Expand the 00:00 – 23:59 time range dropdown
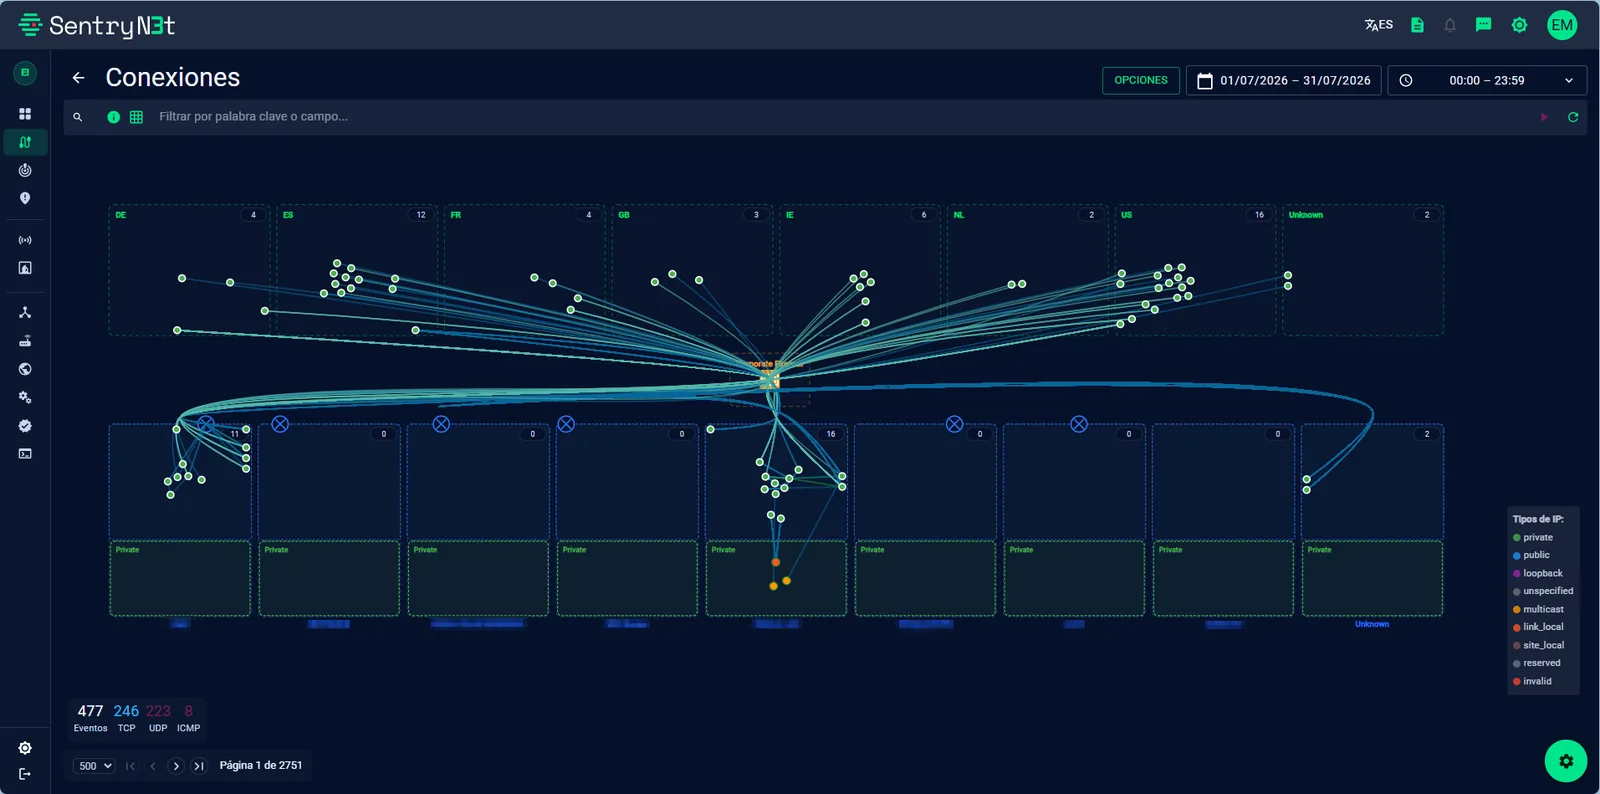The height and width of the screenshot is (794, 1600). 1487,80
